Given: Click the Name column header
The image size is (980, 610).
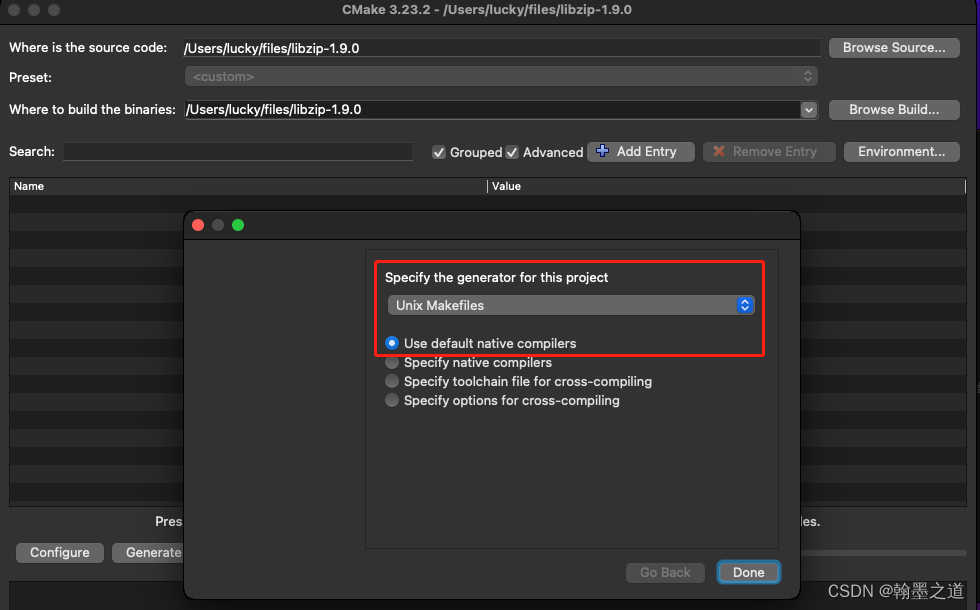Looking at the screenshot, I should coord(248,186).
